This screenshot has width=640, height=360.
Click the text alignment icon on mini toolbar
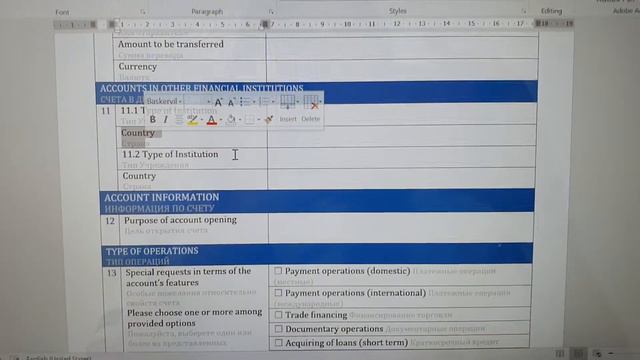click(179, 120)
